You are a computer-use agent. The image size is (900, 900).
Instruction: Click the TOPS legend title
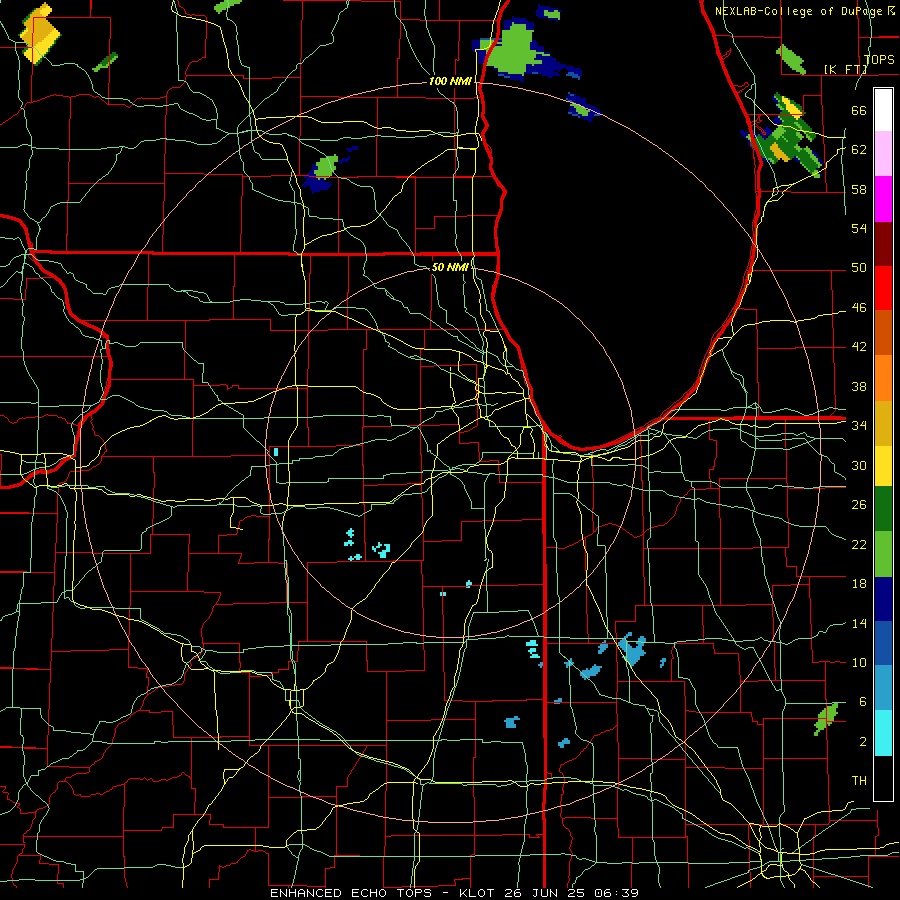[879, 59]
